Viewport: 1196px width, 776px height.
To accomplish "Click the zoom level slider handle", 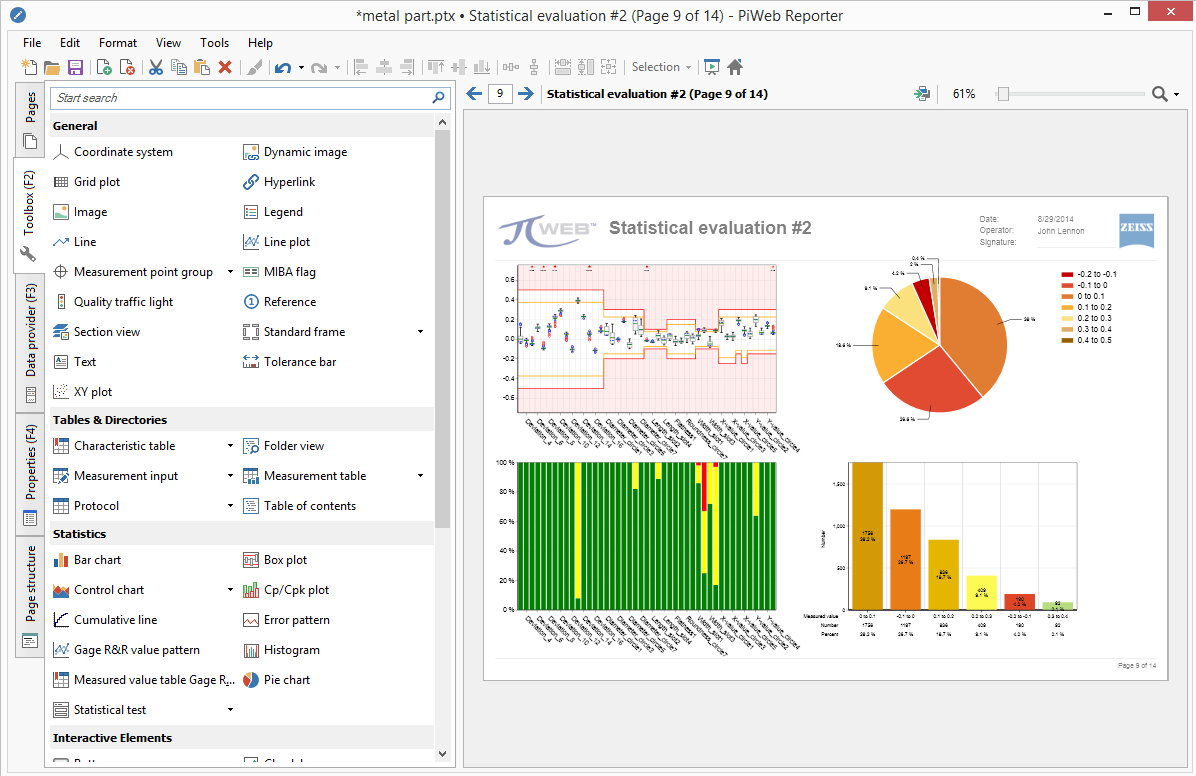I will pyautogui.click(x=1003, y=94).
